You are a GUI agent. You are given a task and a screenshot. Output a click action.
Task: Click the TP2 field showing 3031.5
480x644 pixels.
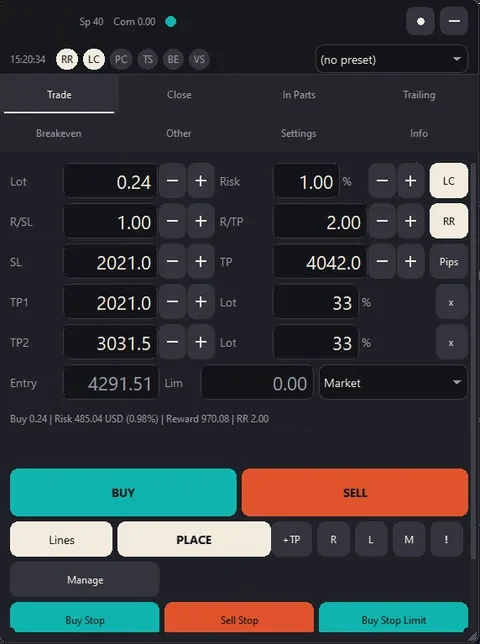110,342
